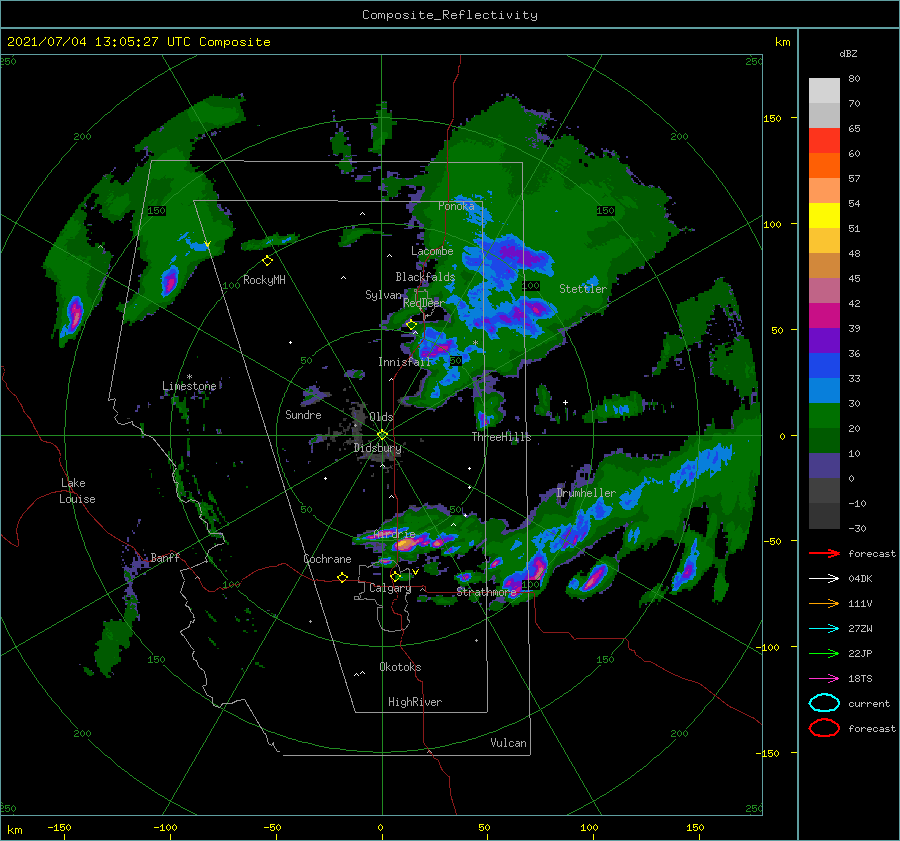Viewport: 900px width, 841px height.
Task: Click the 'dBZ' legend heading
Action: 848,53
